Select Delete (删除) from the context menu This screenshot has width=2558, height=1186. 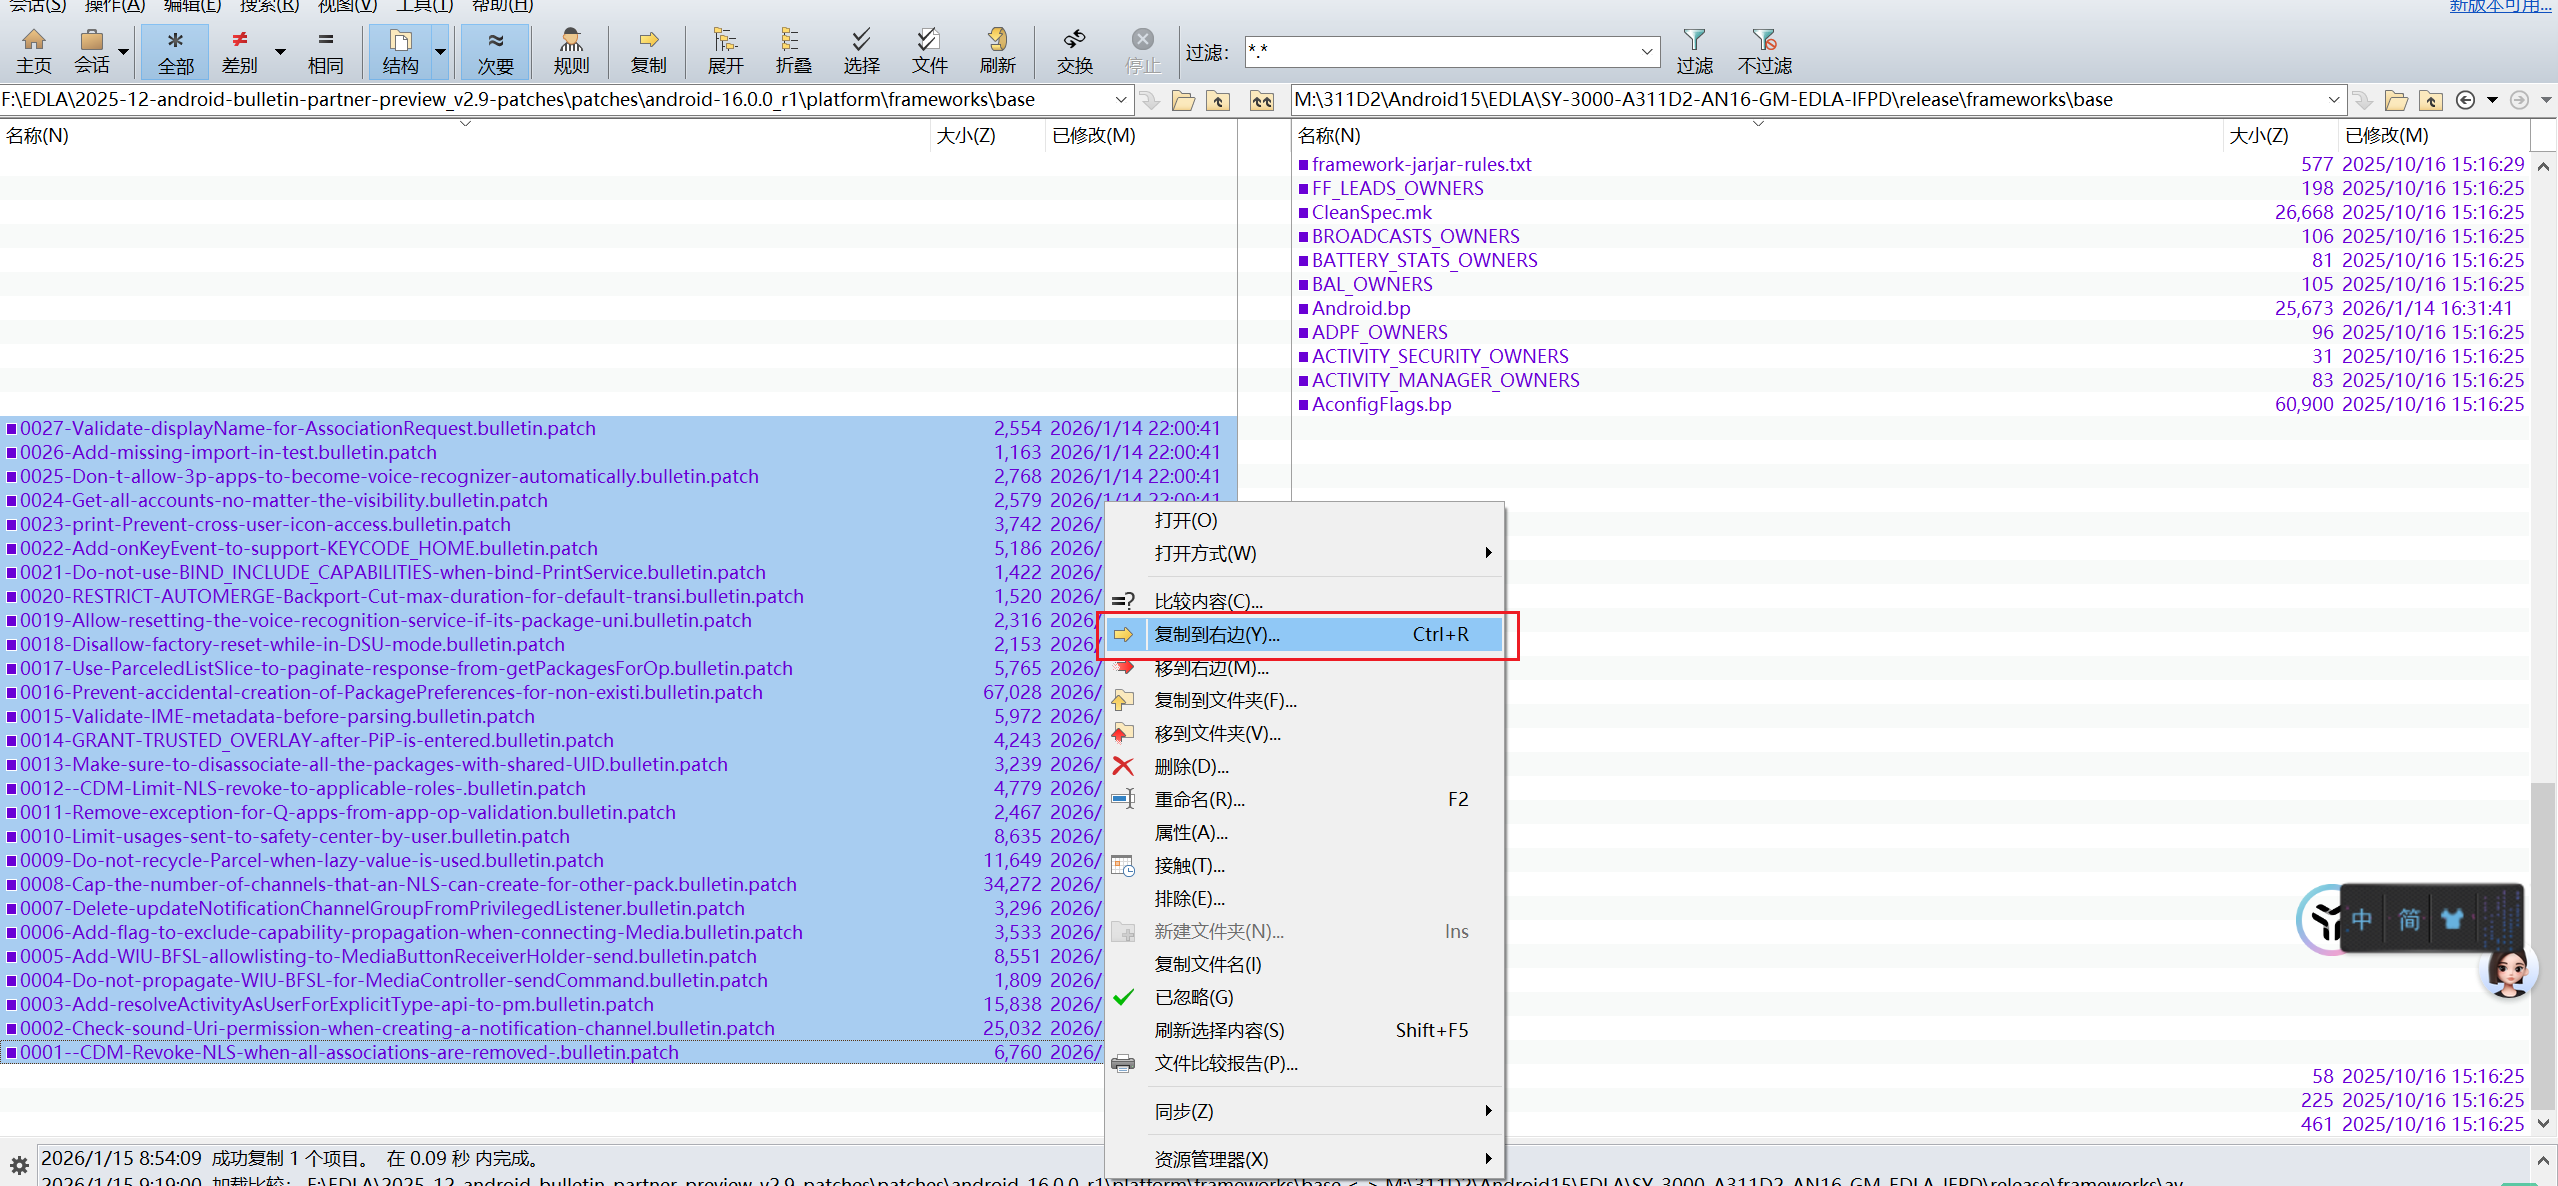1191,767
